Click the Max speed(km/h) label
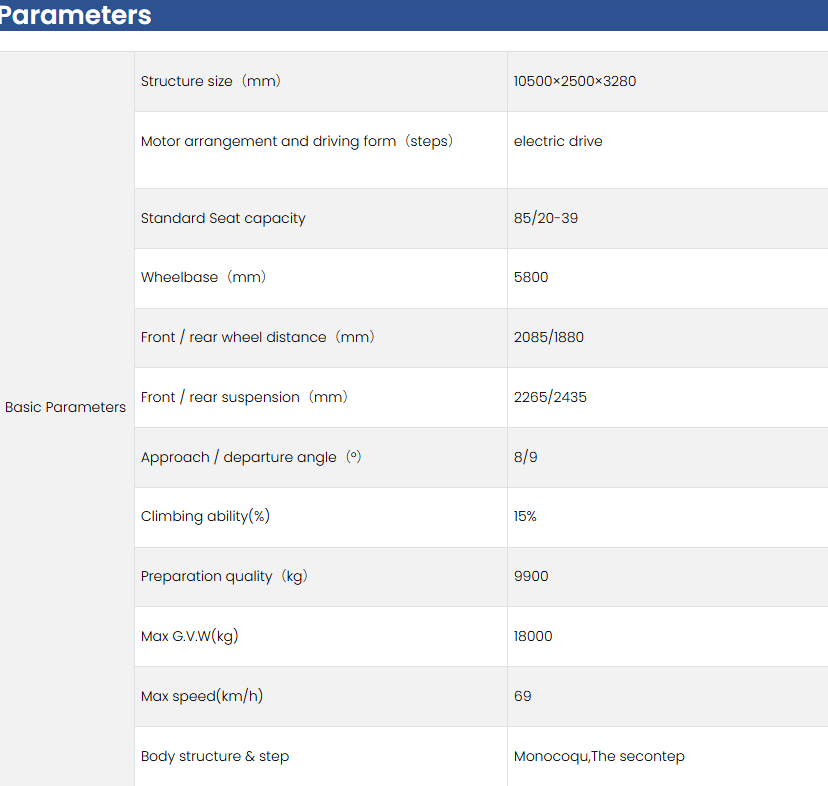Image resolution: width=828 pixels, height=786 pixels. [x=202, y=696]
